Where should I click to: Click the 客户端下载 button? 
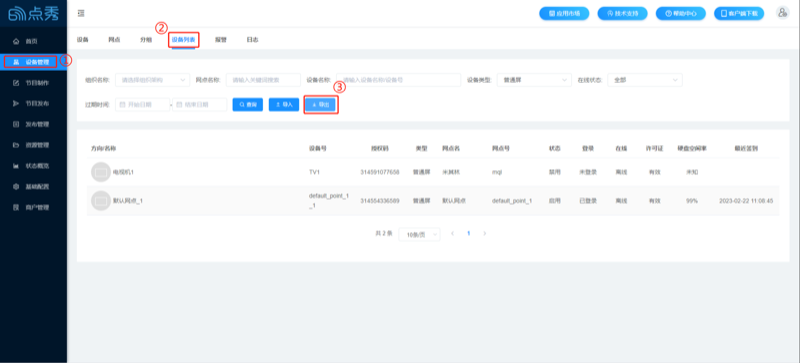tap(739, 14)
